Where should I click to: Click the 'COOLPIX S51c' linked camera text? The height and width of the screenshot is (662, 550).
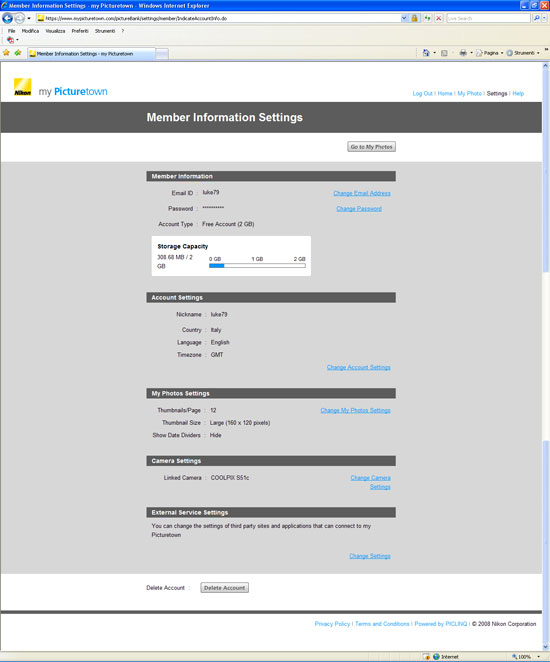[x=230, y=478]
